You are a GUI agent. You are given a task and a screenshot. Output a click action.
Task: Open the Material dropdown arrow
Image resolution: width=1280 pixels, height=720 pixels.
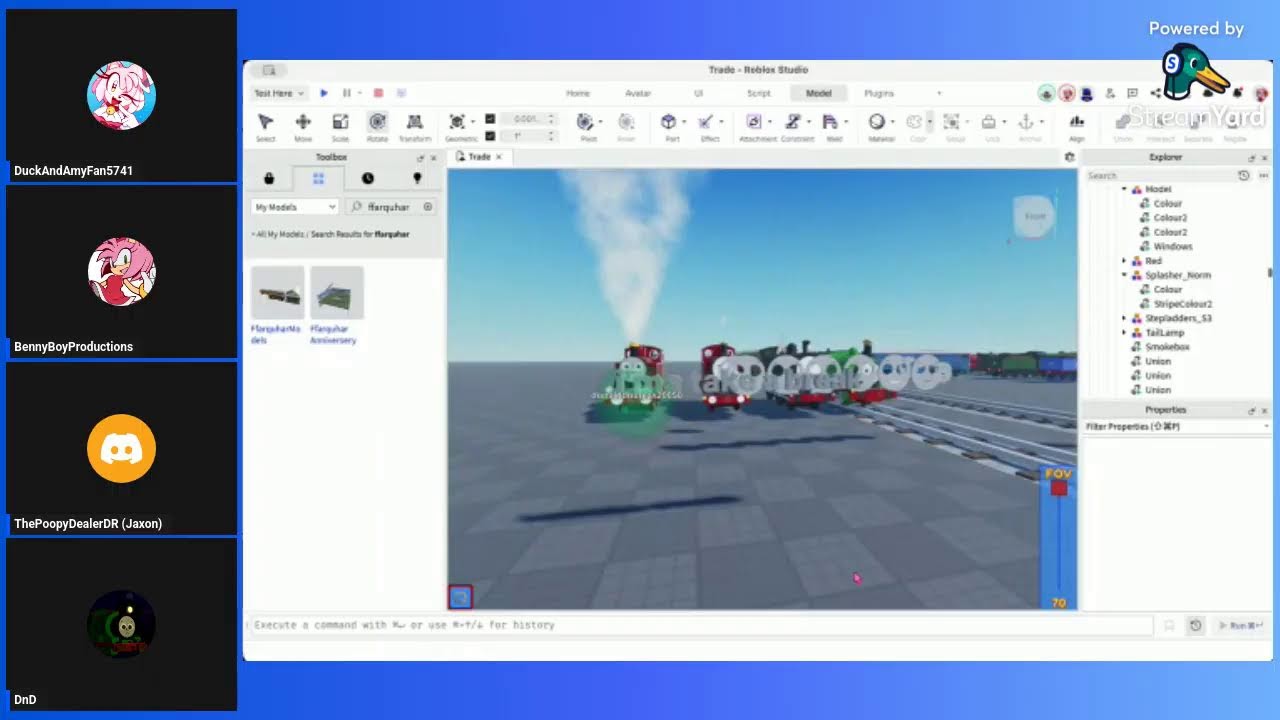892,122
